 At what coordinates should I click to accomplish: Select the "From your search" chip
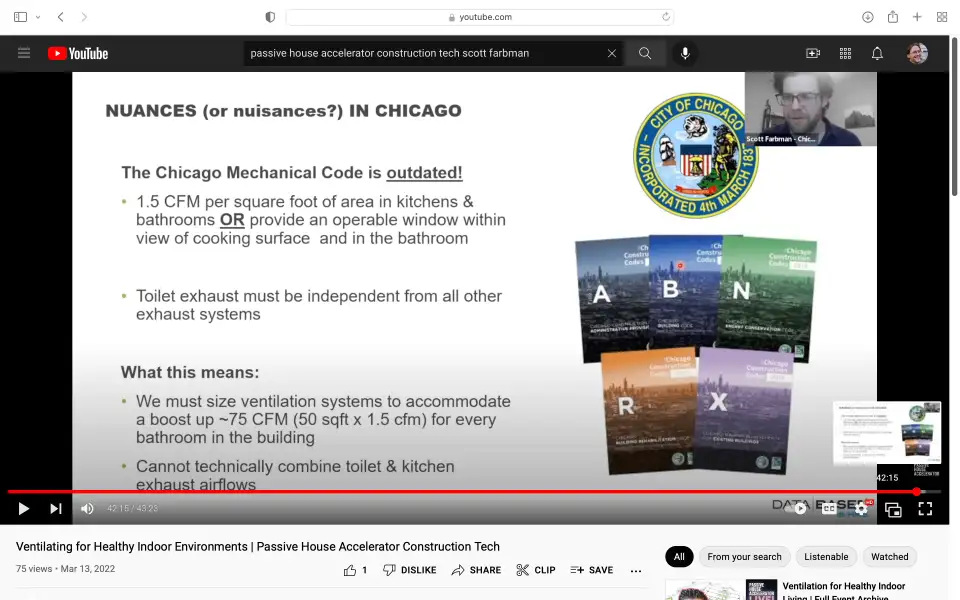pyautogui.click(x=744, y=557)
